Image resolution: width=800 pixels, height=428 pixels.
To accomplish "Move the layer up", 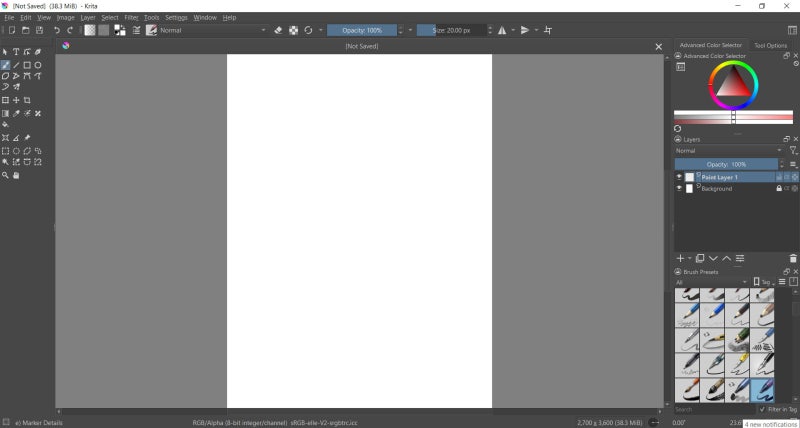I will tap(727, 259).
